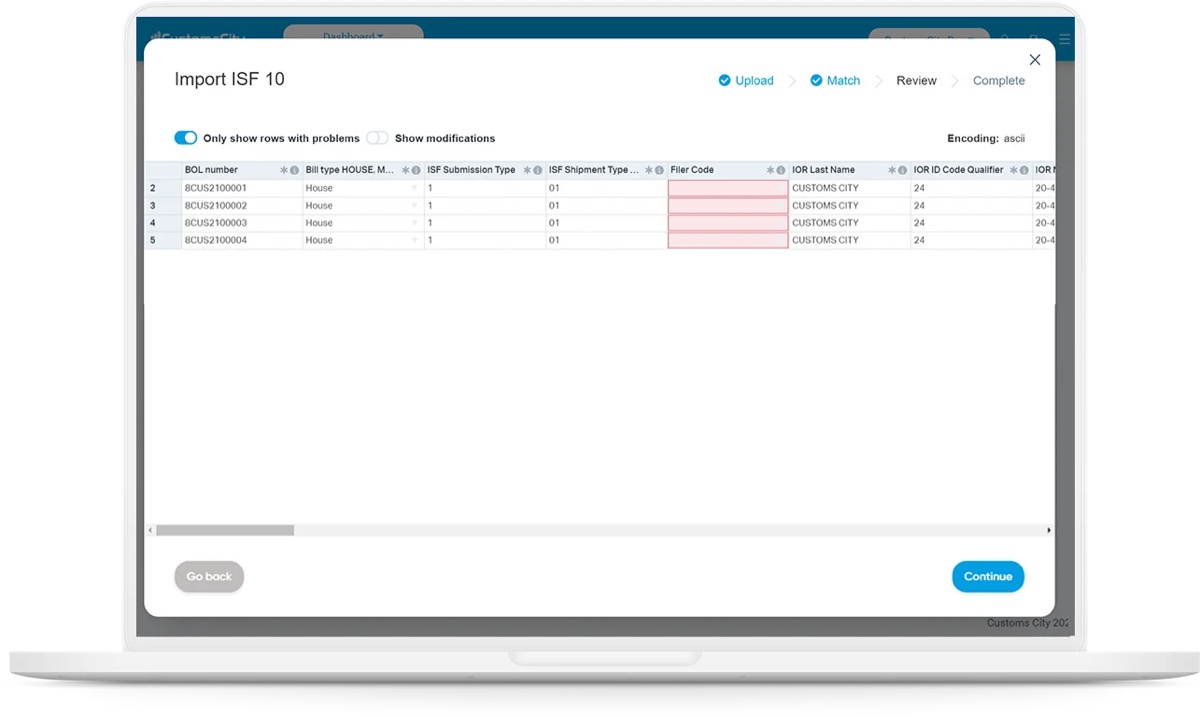The height and width of the screenshot is (717, 1200).
Task: Select row number 5 header
Action: click(163, 240)
